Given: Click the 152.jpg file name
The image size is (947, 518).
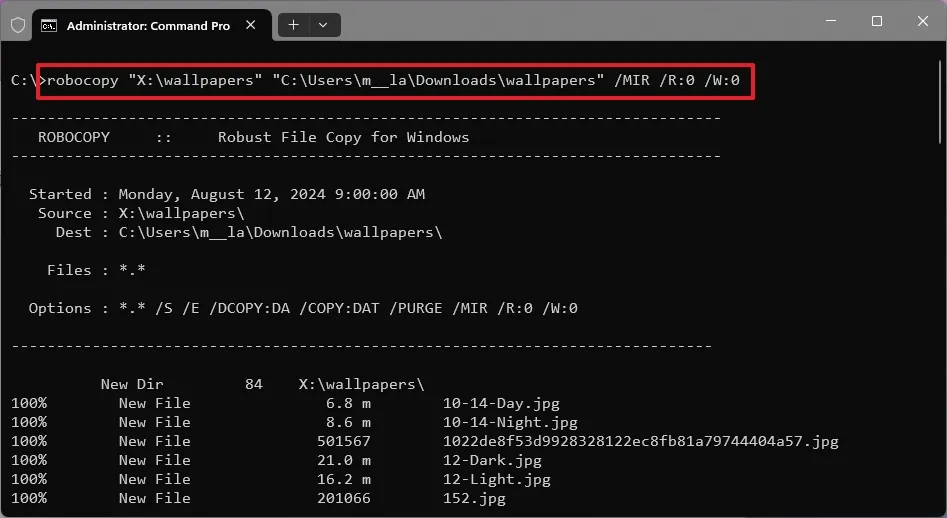Looking at the screenshot, I should coord(474,499).
